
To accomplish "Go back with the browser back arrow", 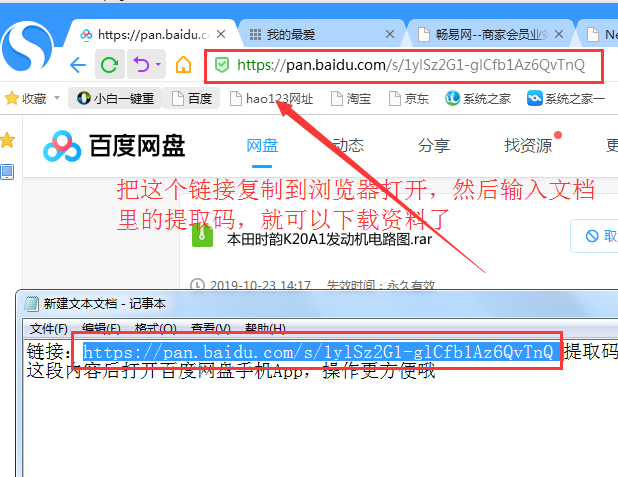I will tap(78, 65).
